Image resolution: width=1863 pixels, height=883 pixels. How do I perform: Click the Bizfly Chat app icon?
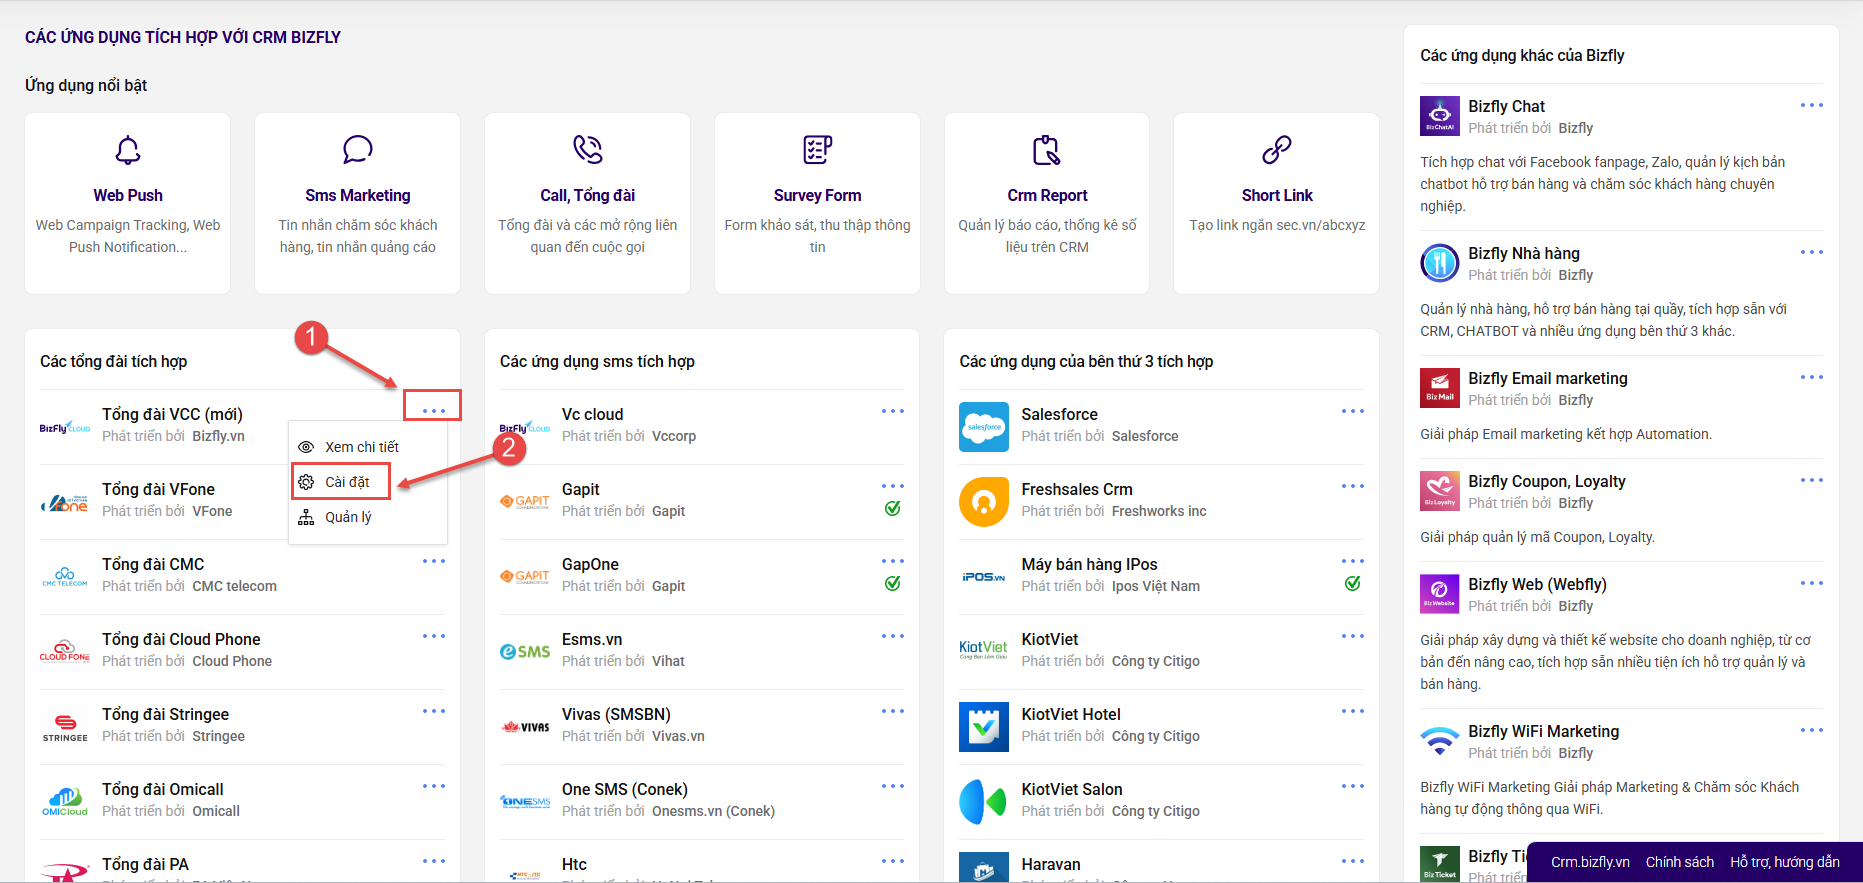click(1440, 116)
